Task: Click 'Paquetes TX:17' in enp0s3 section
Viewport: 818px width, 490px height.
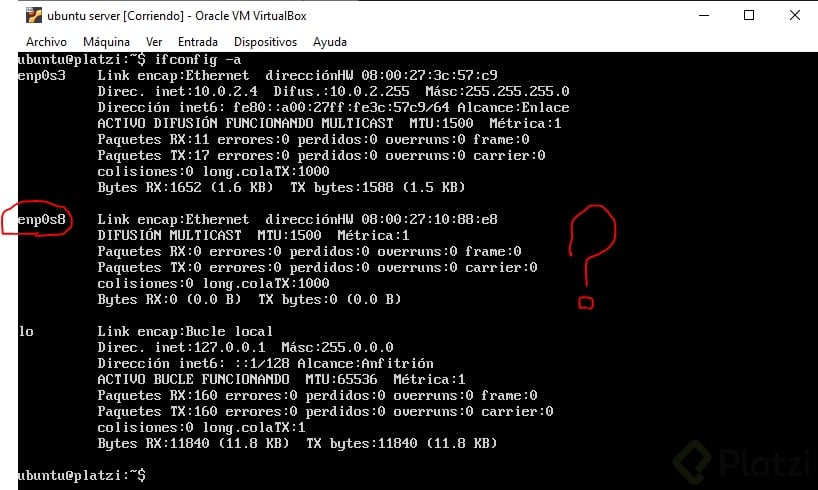Action: [153, 156]
